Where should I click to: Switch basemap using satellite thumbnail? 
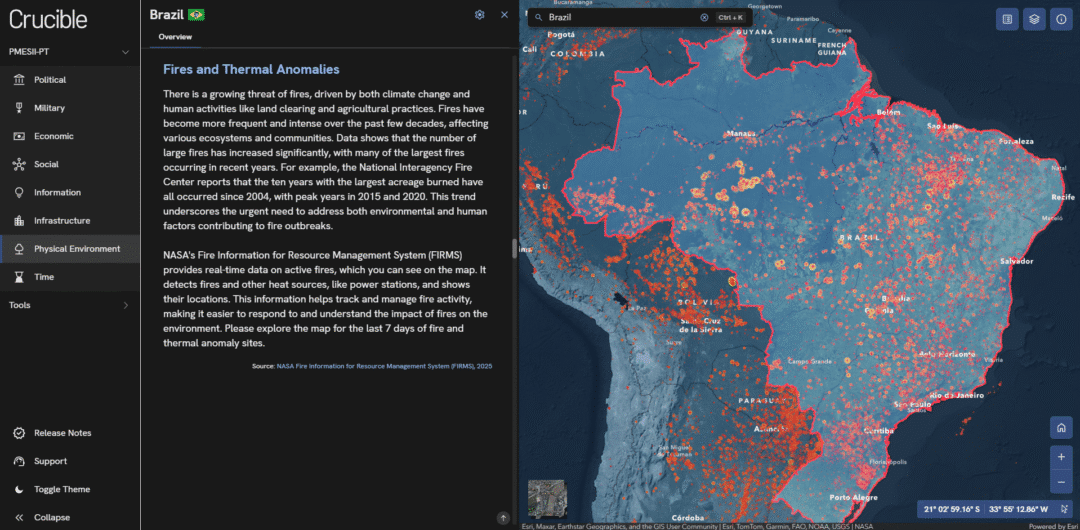tap(546, 498)
